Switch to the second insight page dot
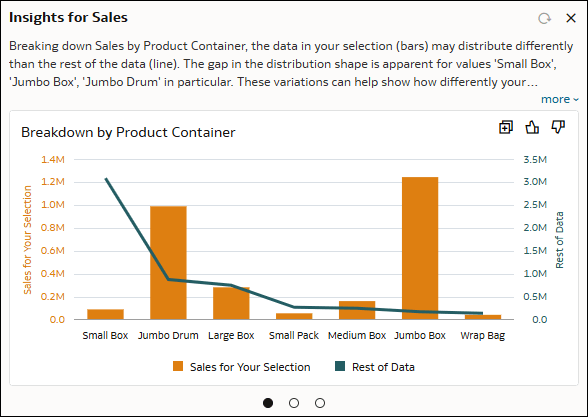The height and width of the screenshot is (417, 588). tap(294, 403)
